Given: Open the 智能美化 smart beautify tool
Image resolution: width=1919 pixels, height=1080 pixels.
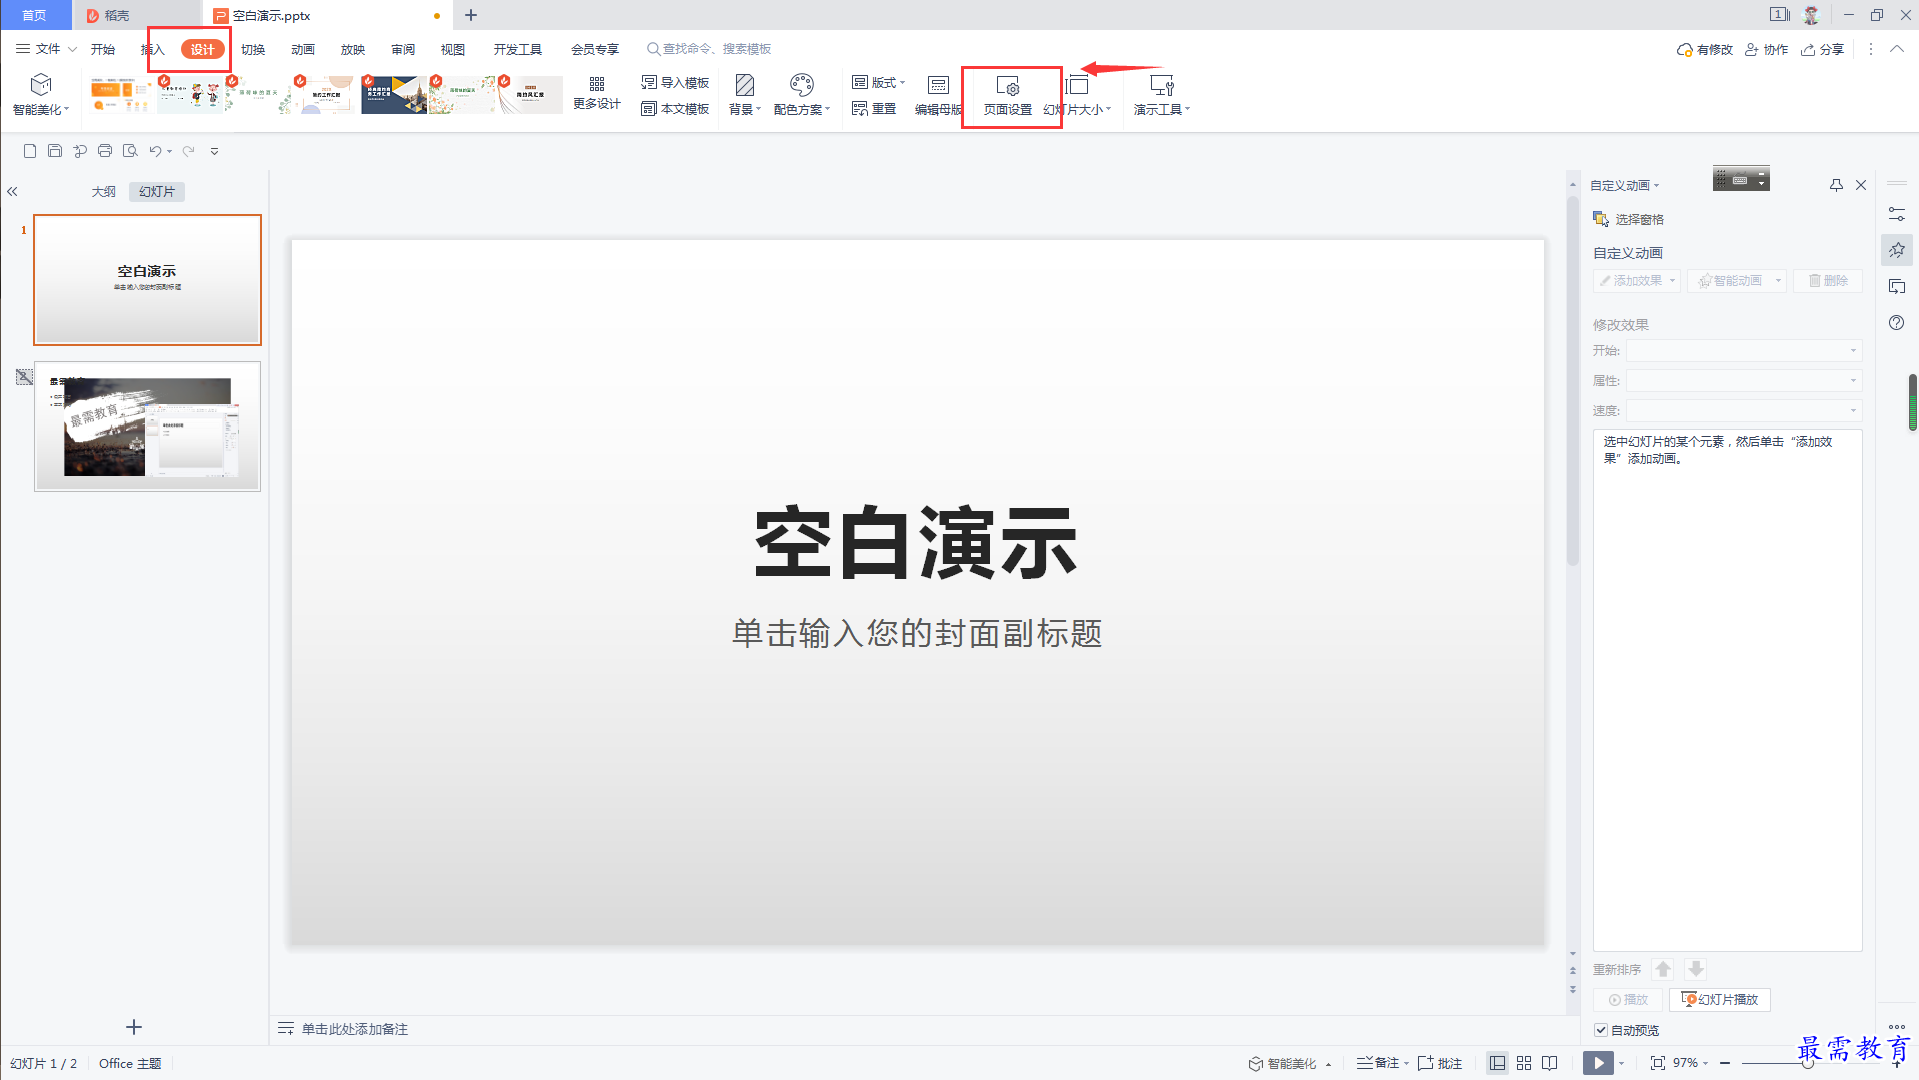Looking at the screenshot, I should click(41, 95).
